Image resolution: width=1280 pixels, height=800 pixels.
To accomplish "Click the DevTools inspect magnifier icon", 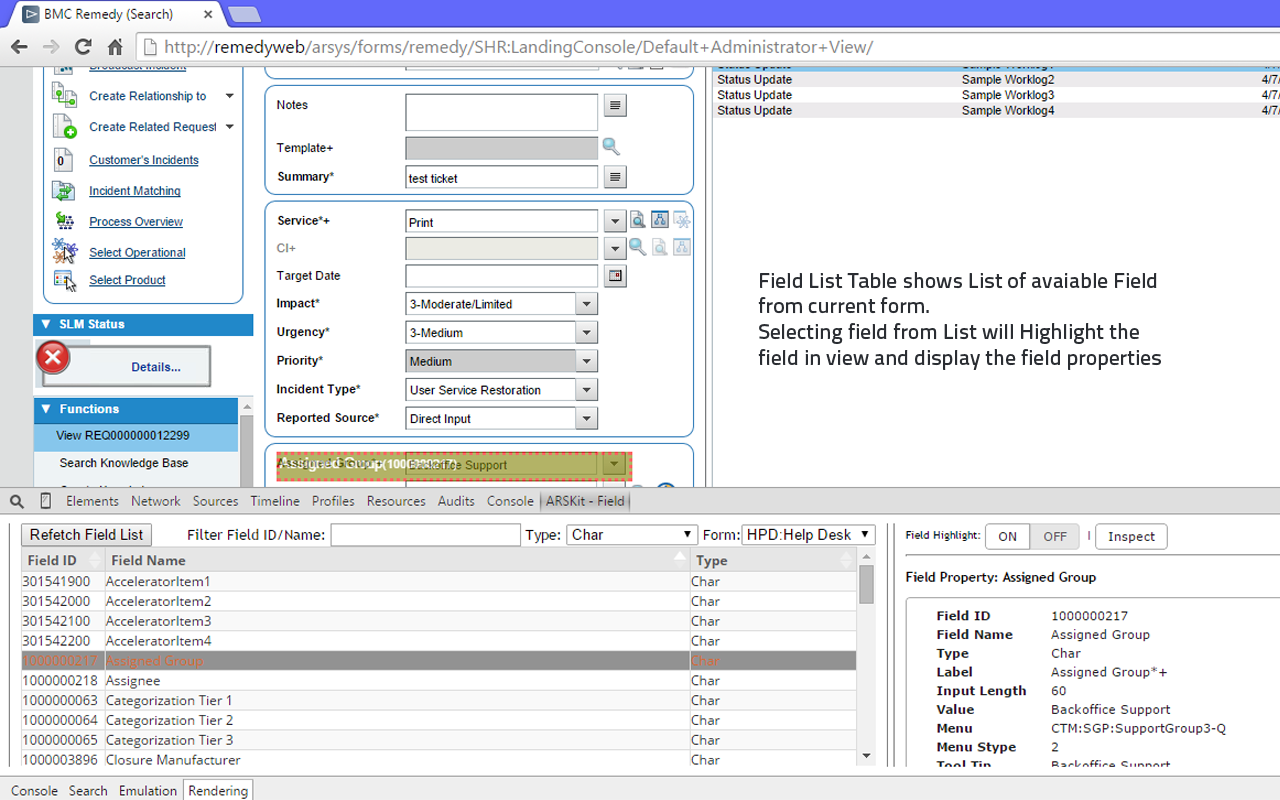I will pyautogui.click(x=16, y=500).
